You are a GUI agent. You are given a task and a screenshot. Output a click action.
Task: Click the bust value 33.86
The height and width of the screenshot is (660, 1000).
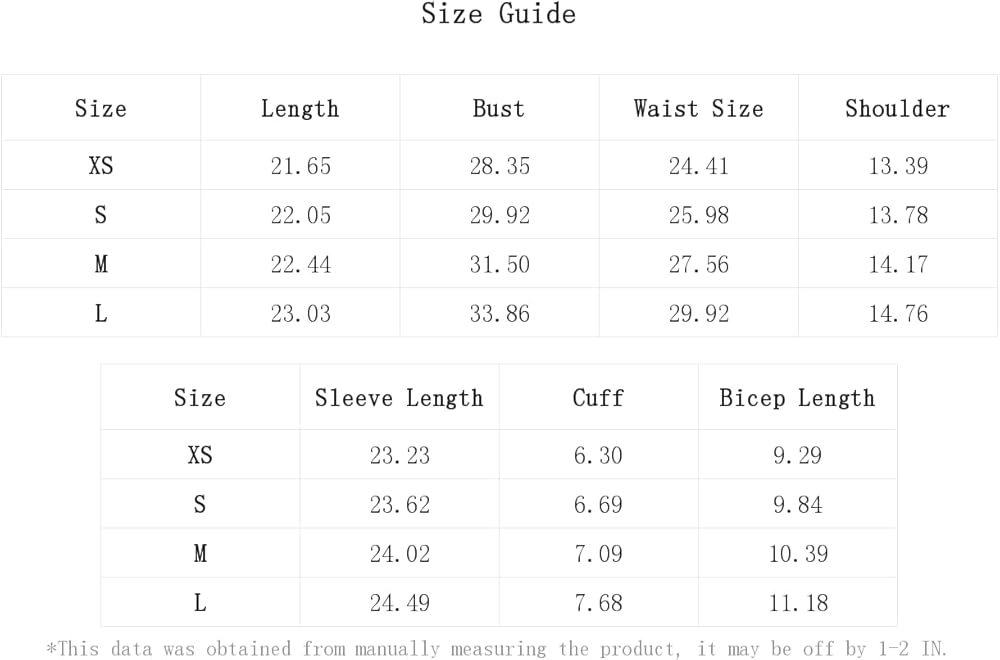[x=499, y=313]
